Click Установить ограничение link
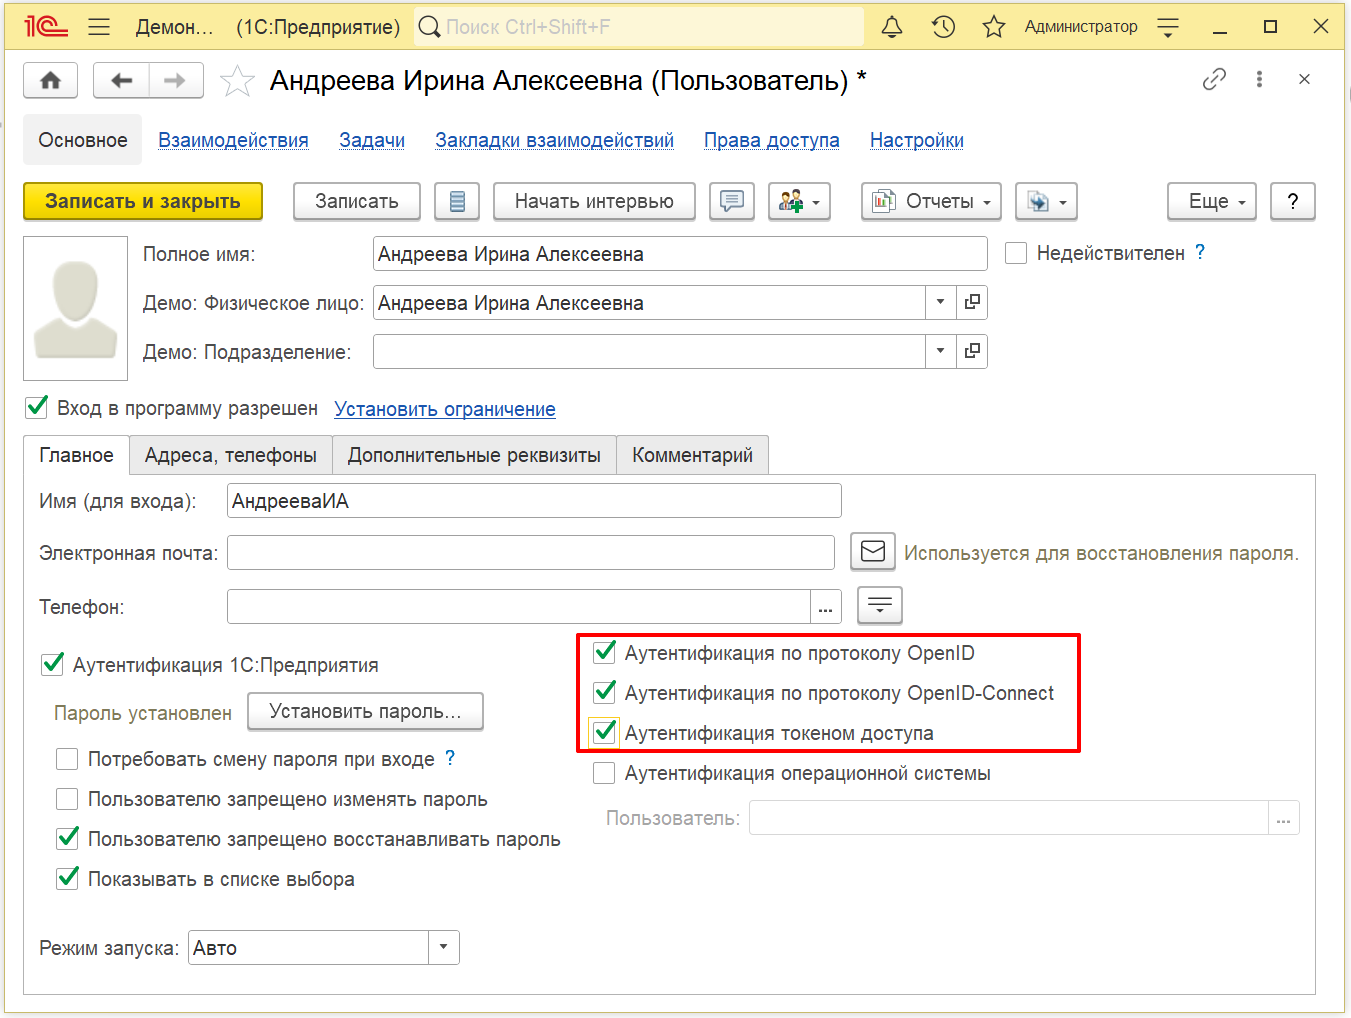 (x=445, y=409)
